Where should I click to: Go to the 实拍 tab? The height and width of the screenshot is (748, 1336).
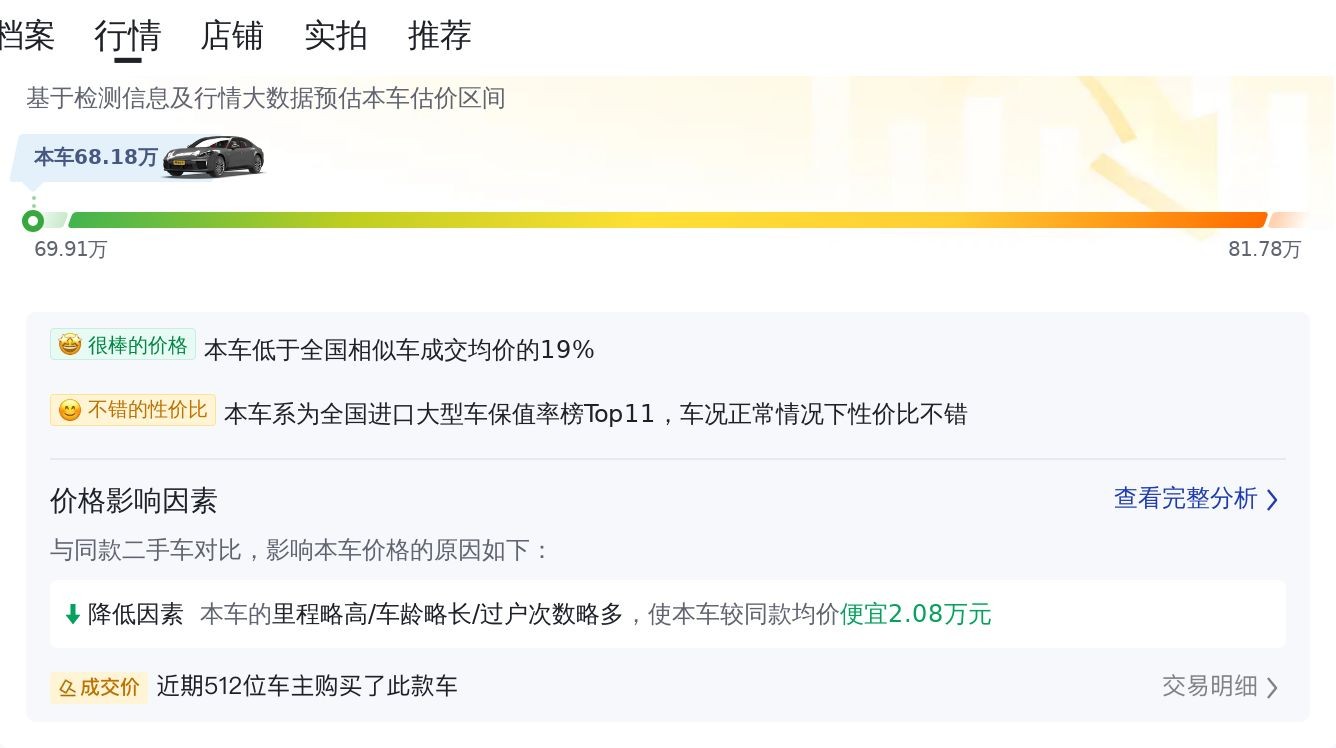point(335,36)
